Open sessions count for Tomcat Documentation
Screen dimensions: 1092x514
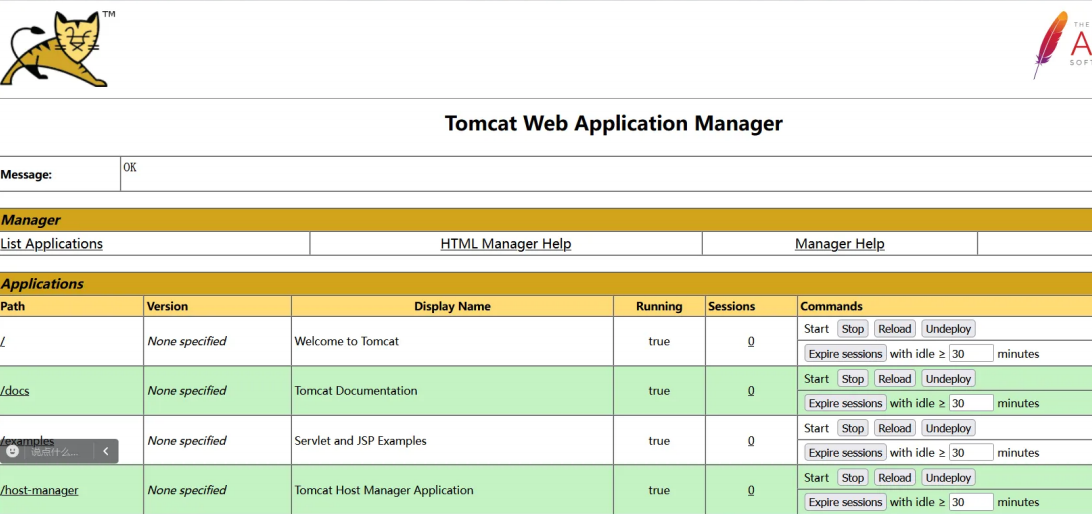pos(751,391)
